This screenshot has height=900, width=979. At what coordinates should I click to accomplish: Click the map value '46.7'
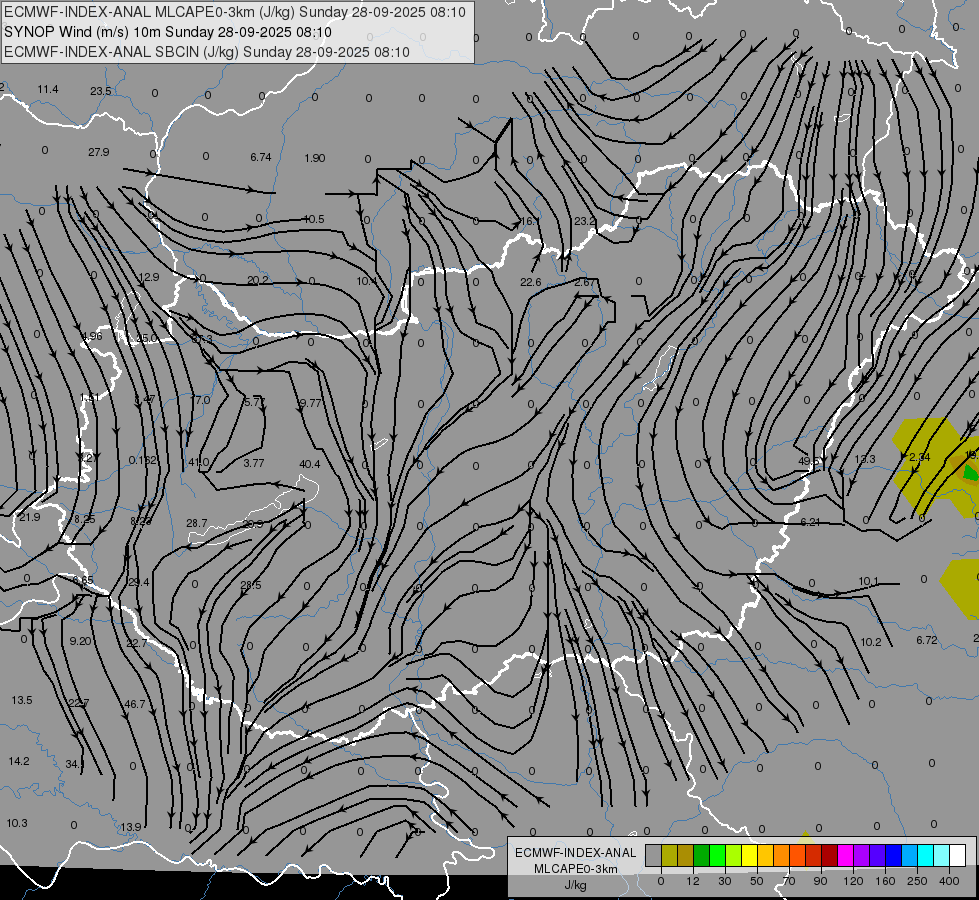135,704
